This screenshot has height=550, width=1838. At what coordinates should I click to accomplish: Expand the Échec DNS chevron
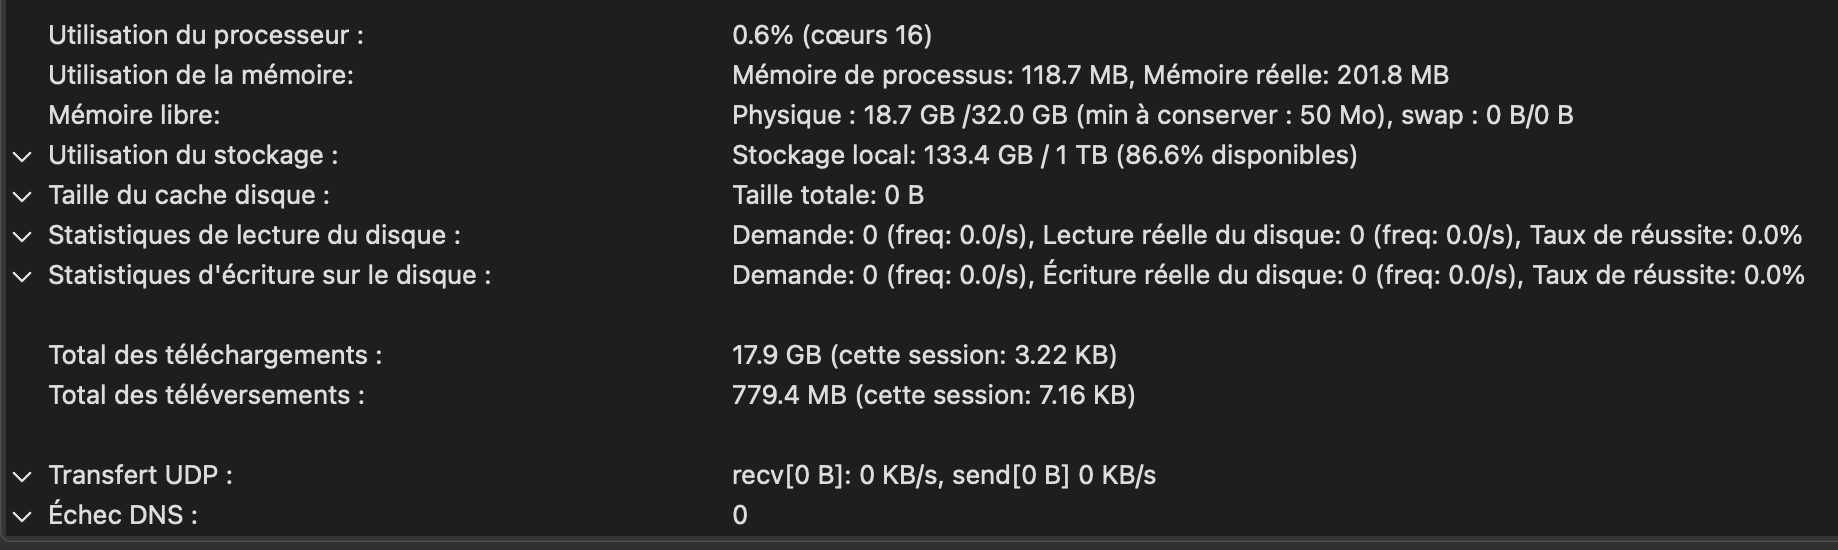point(22,517)
